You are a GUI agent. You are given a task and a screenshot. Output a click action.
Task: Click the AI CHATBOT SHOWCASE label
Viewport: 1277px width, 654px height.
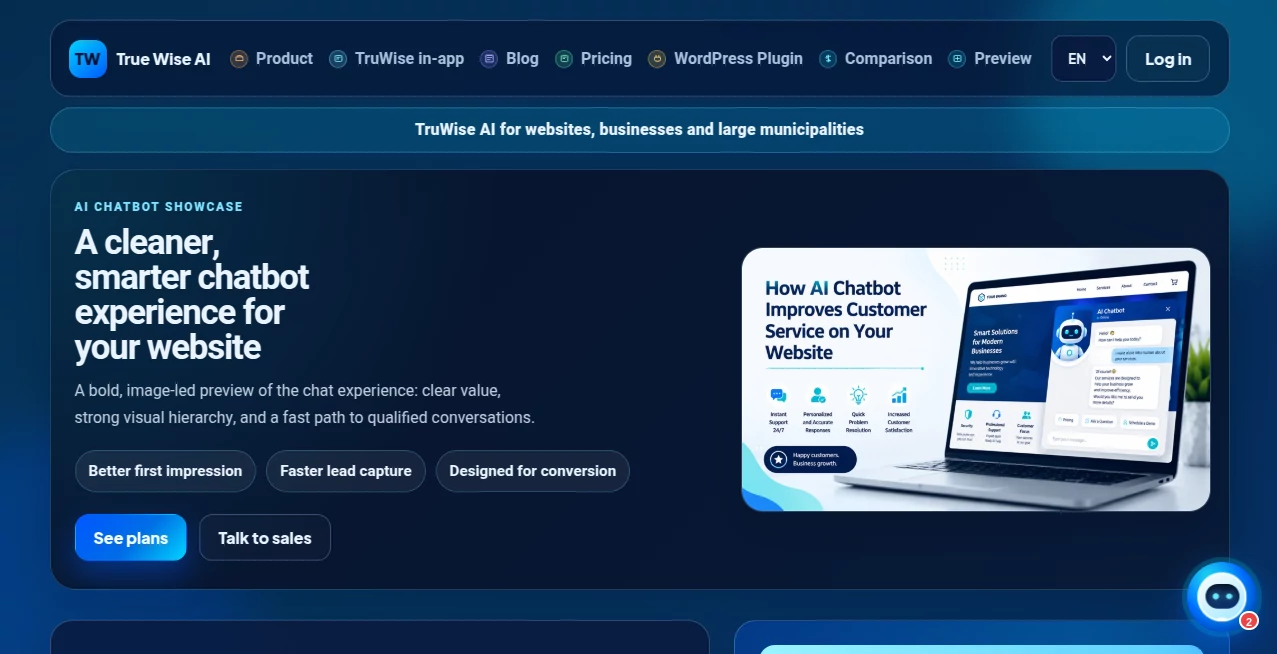pos(159,207)
